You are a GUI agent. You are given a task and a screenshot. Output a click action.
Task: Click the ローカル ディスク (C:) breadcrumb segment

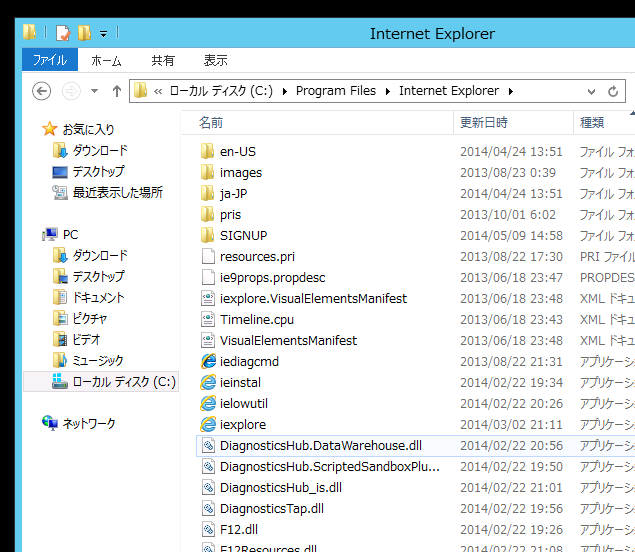(x=221, y=91)
